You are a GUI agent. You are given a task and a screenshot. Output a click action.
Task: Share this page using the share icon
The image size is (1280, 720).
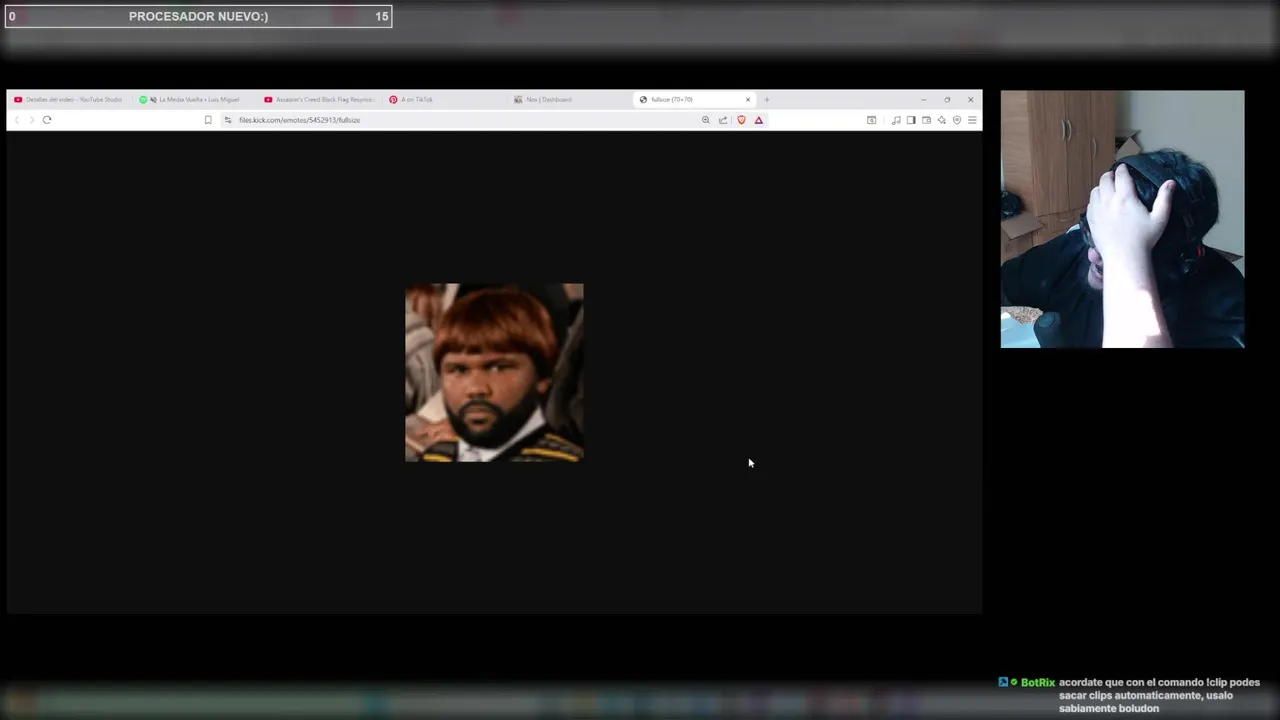(x=723, y=120)
